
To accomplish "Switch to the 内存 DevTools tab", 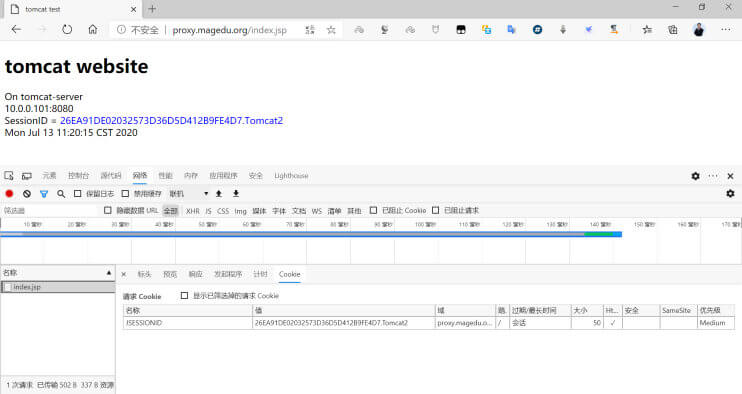I will click(x=191, y=176).
